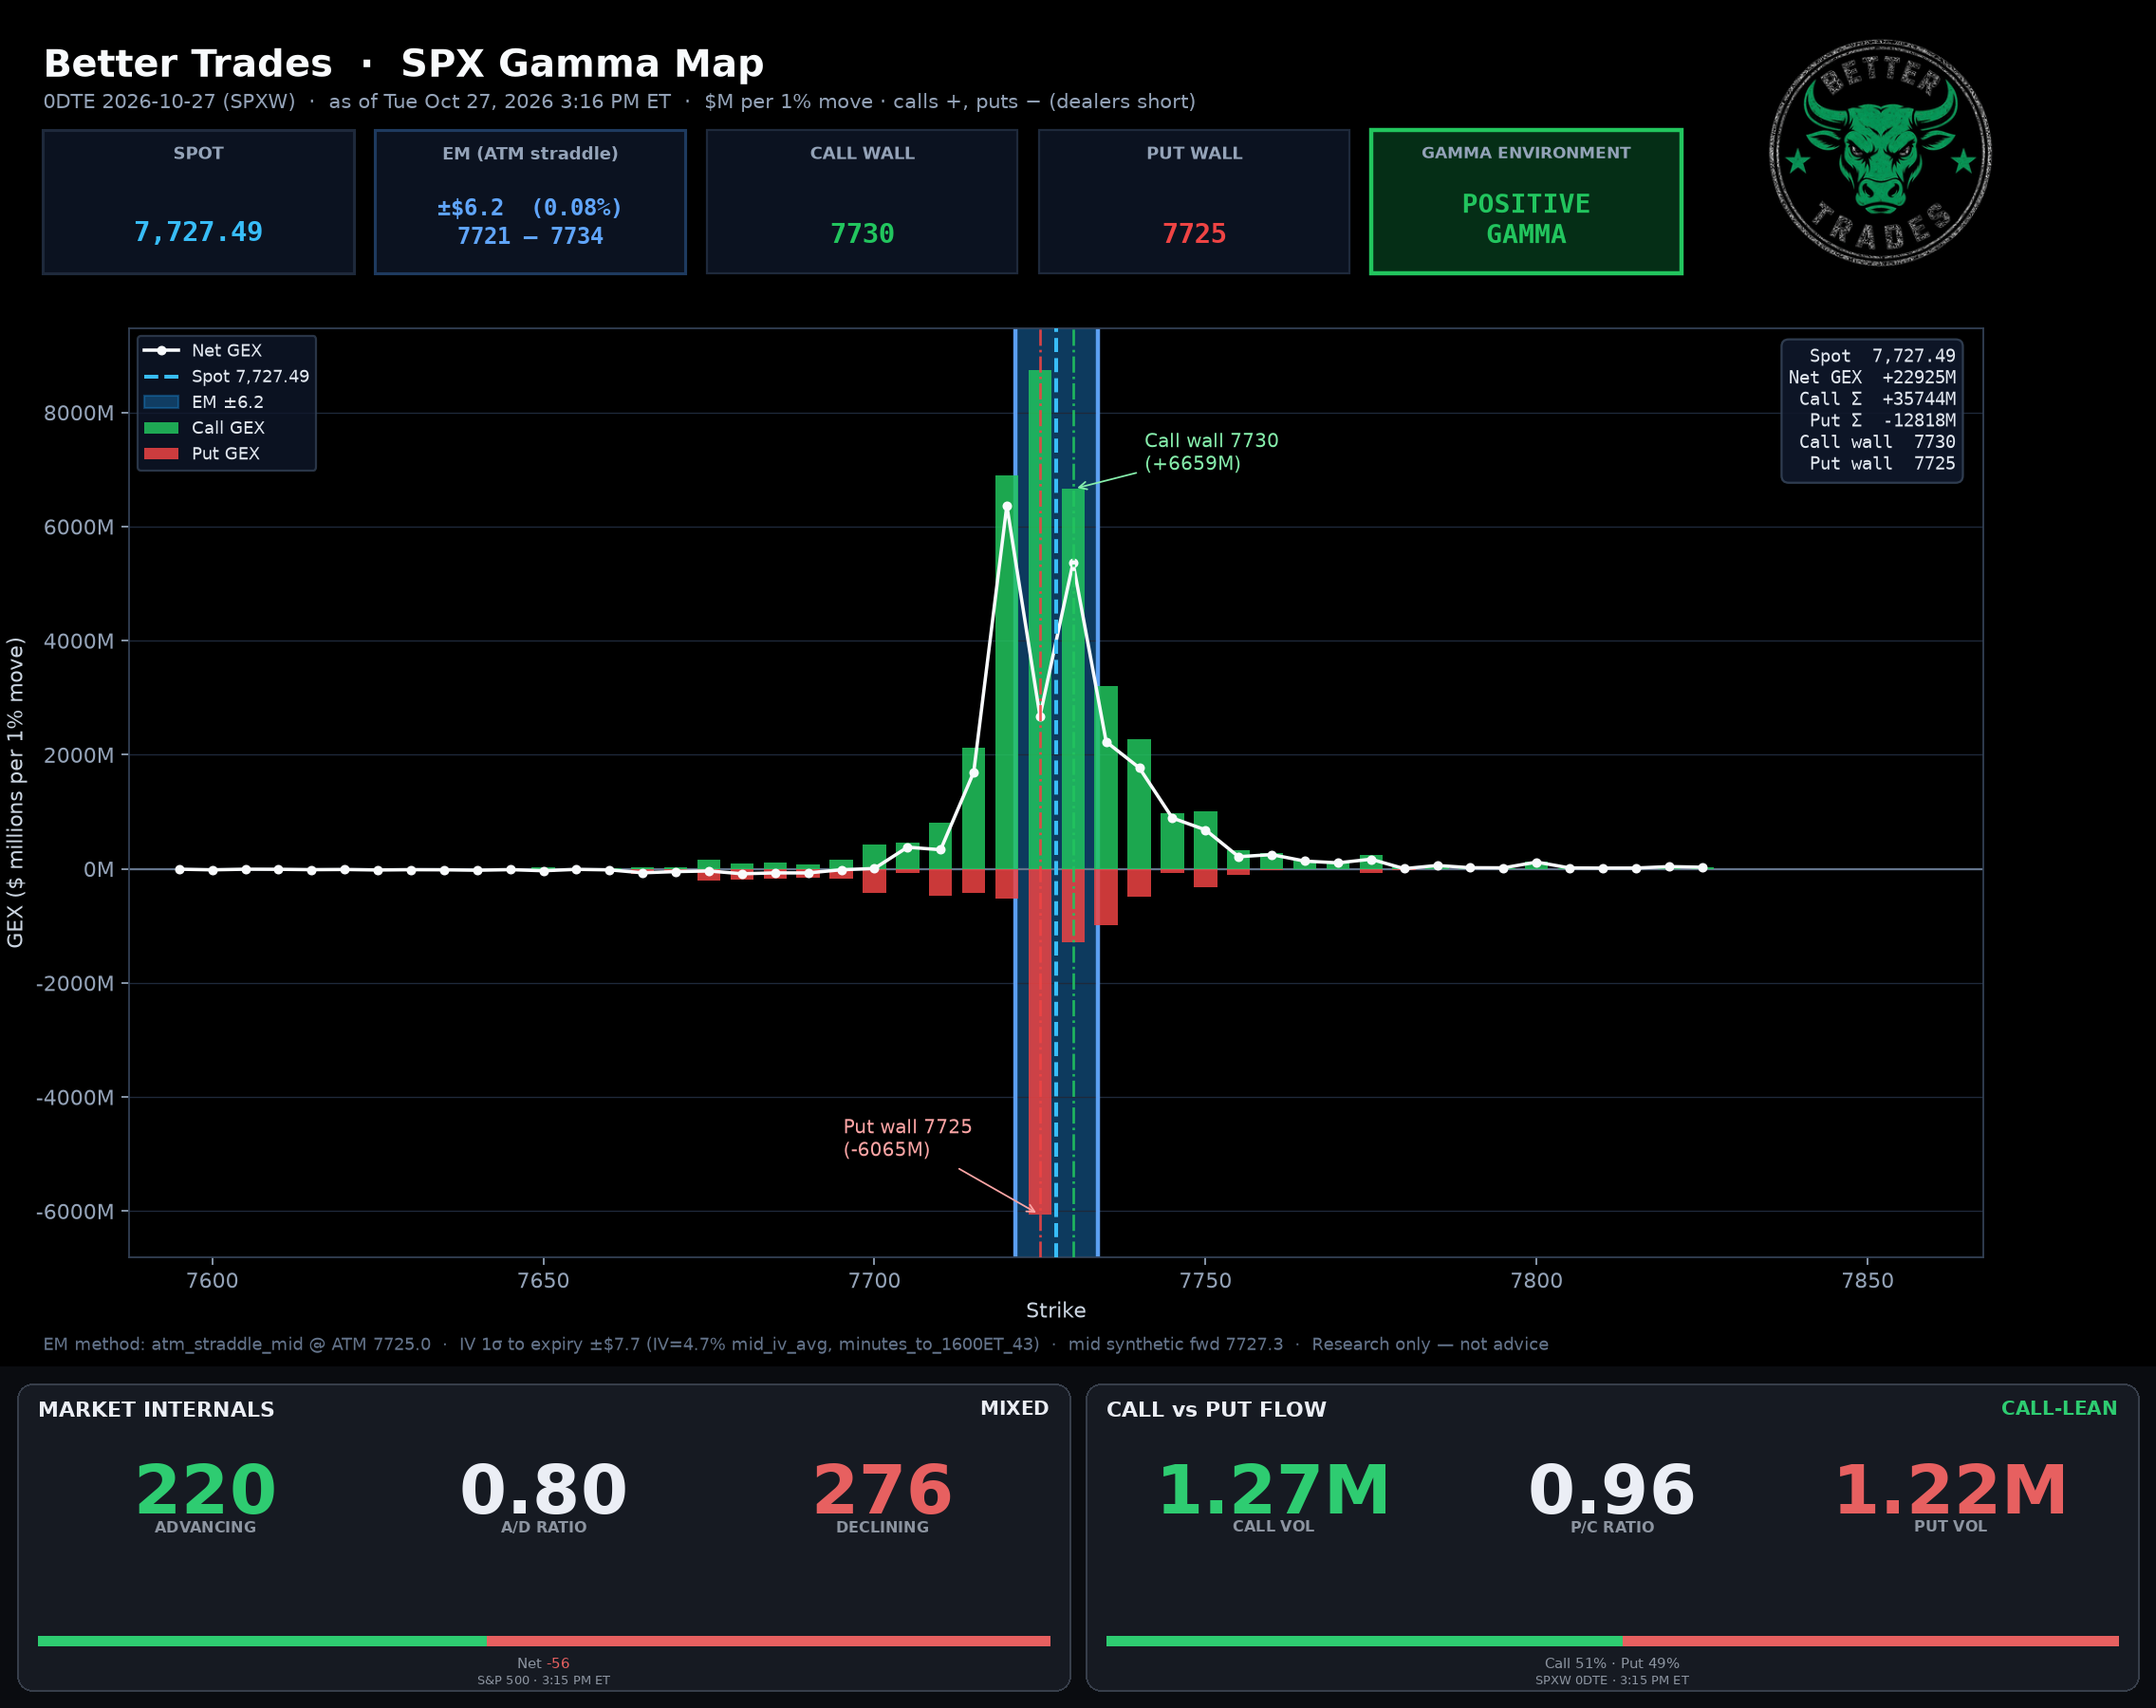The height and width of the screenshot is (1708, 2156).
Task: Click the call vs put flow bar
Action: click(1612, 1641)
